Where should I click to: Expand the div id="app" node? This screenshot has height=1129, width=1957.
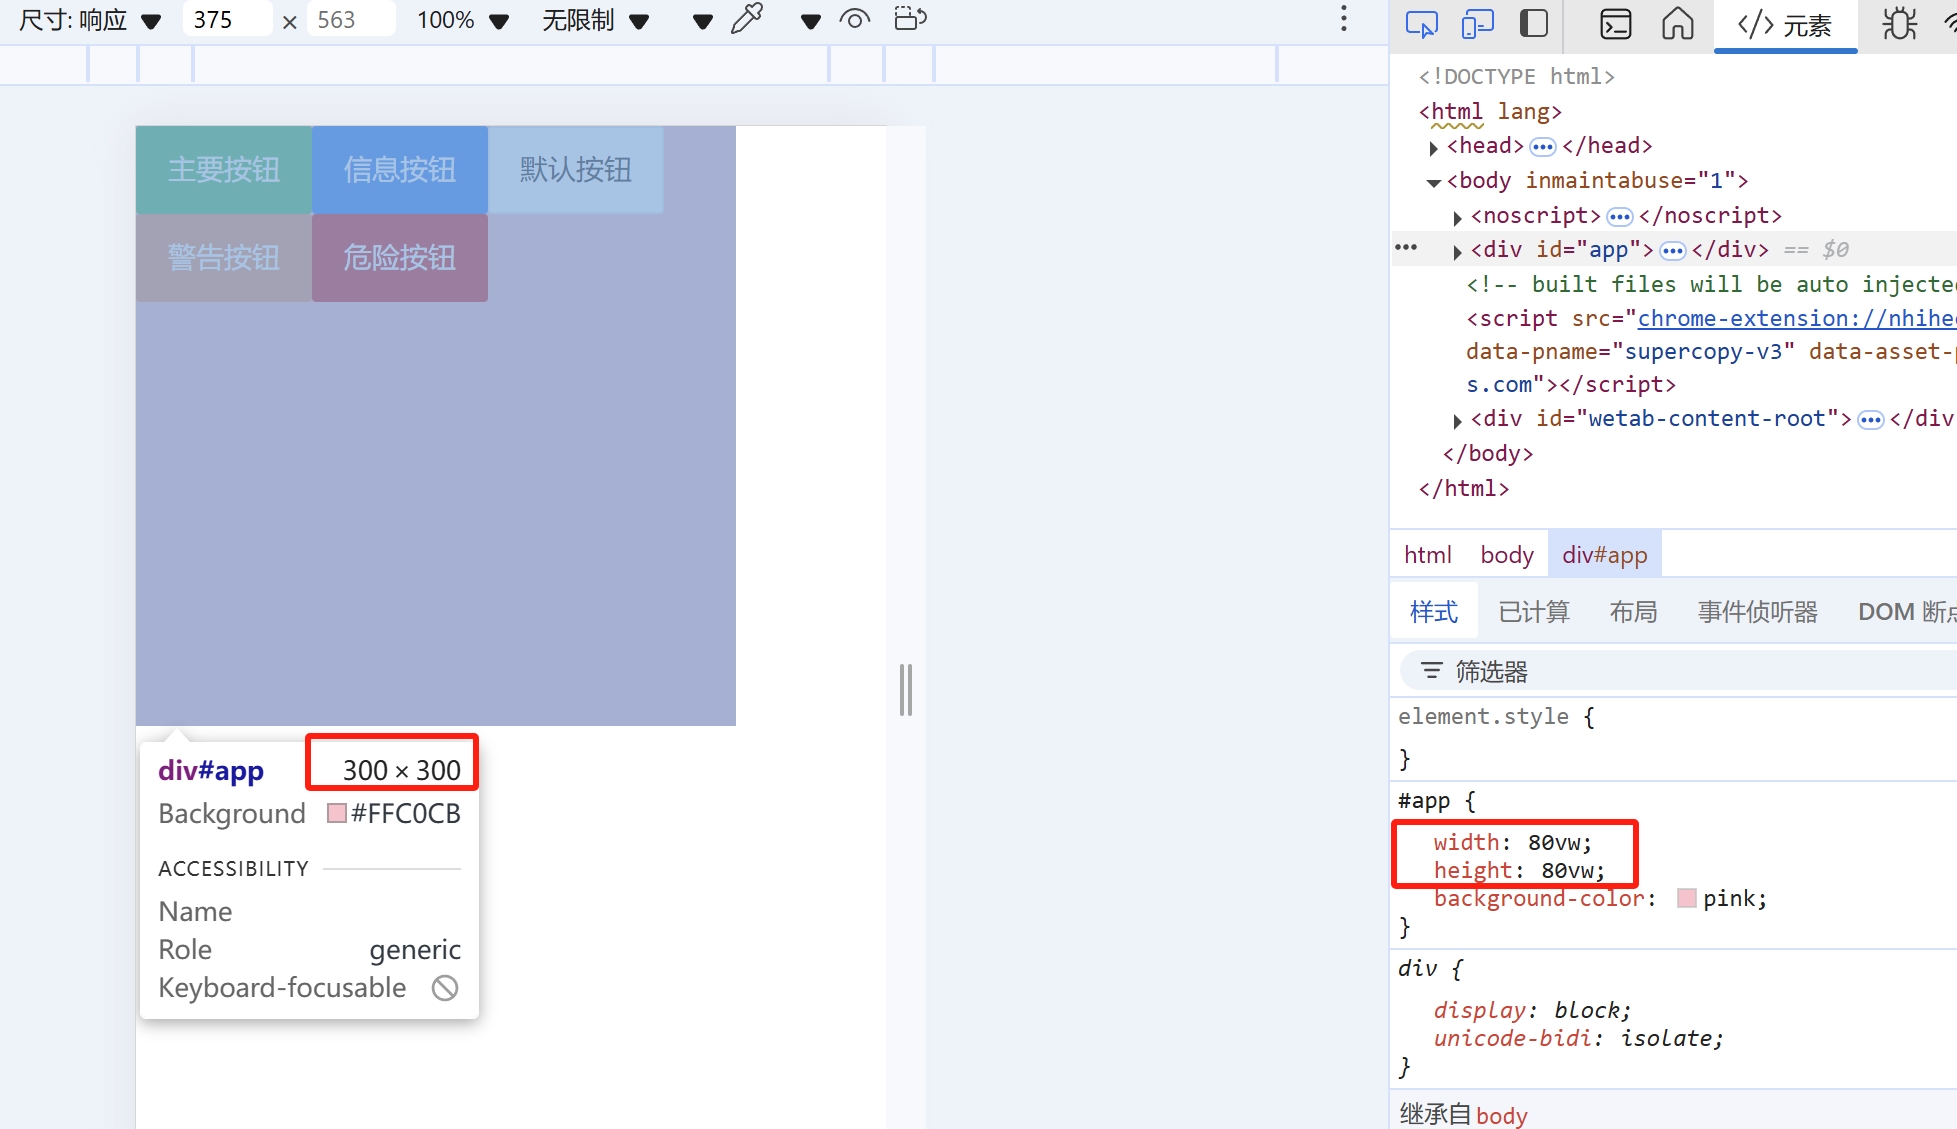(1458, 251)
